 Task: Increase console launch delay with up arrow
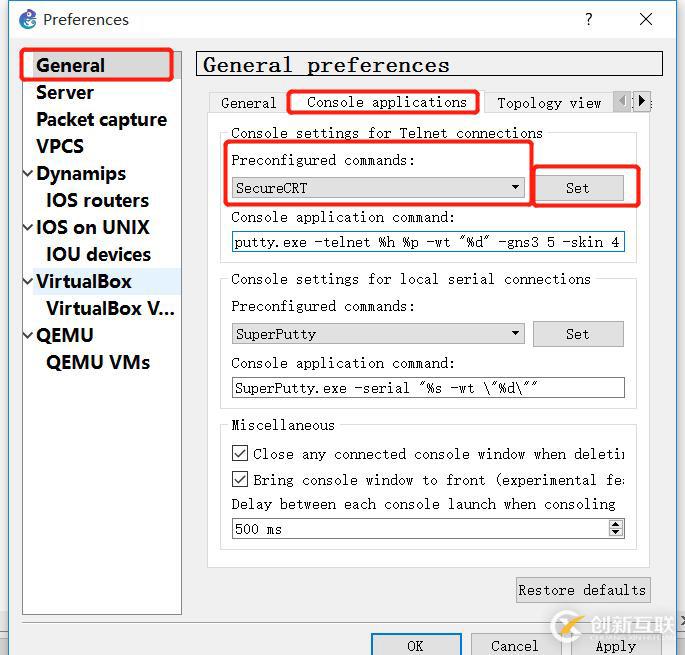[616, 524]
